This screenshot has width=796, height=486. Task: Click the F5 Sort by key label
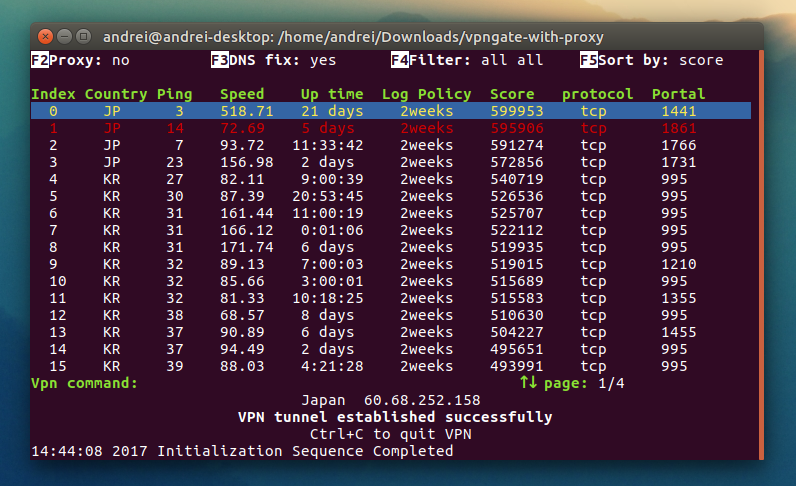589,60
